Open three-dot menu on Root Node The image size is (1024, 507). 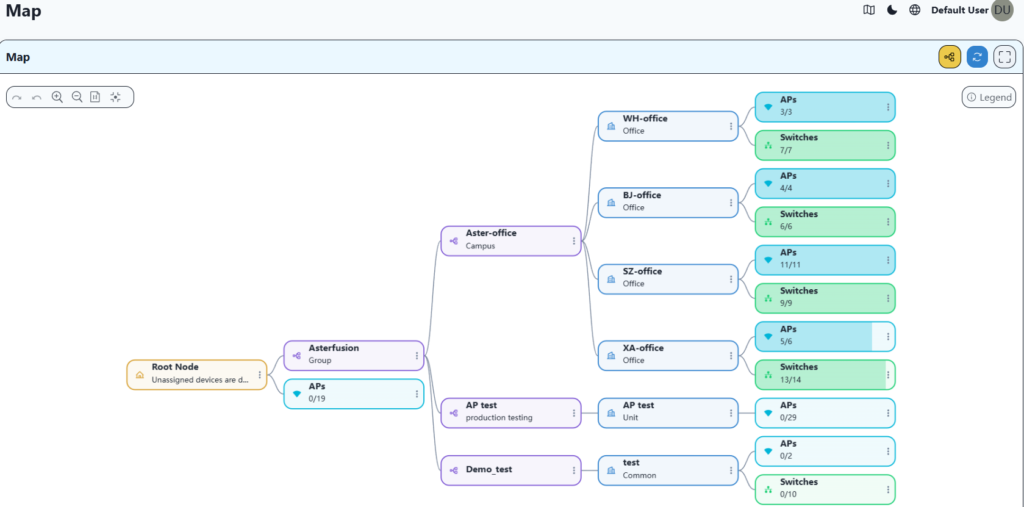pos(260,375)
